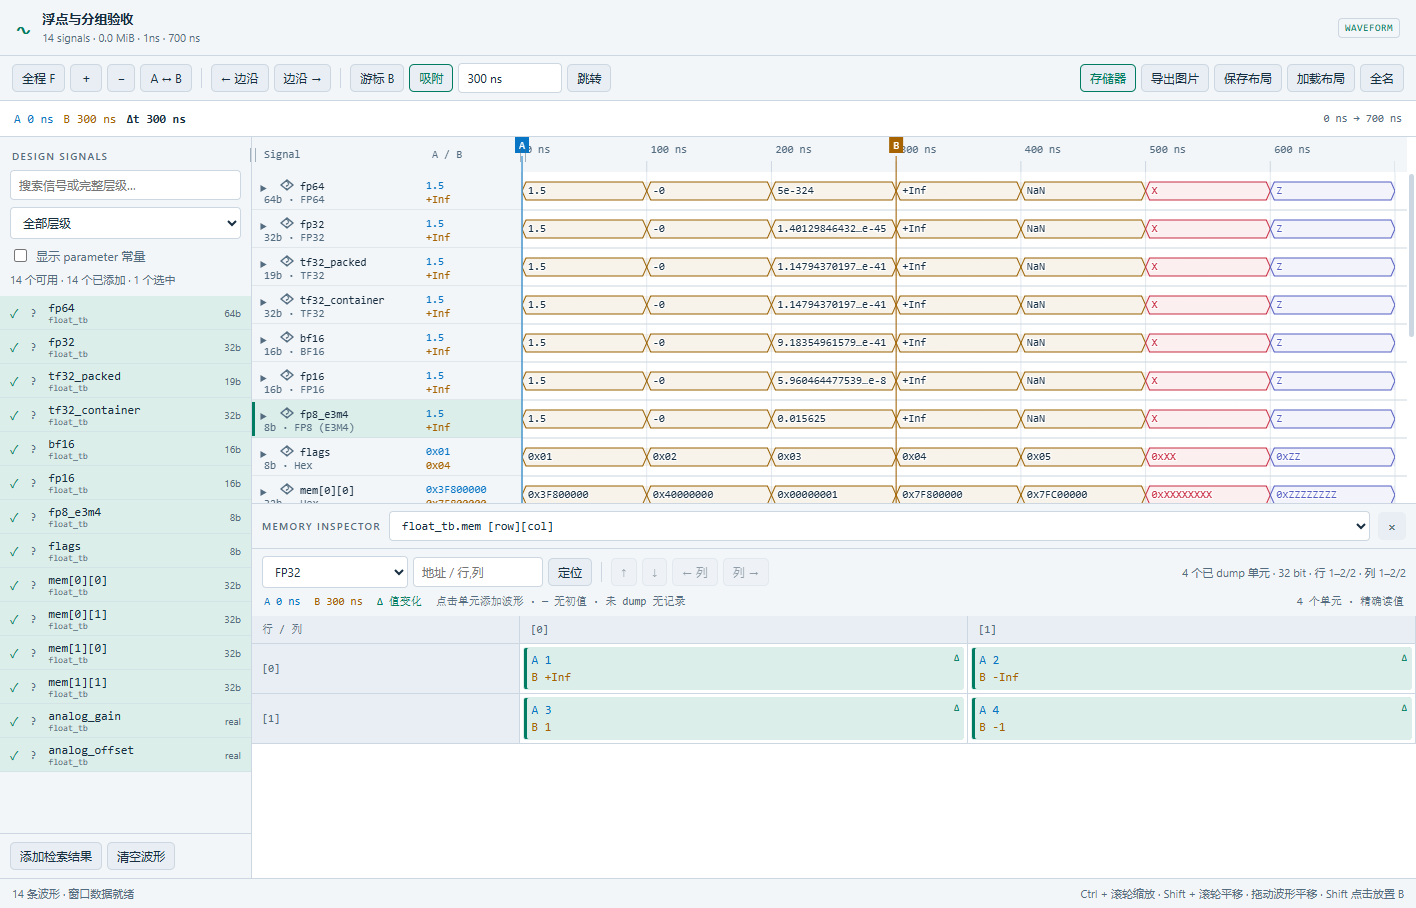This screenshot has width=1416, height=908.
Task: Click the diamond icon beside fp64 waveform row
Action: [x=287, y=185]
